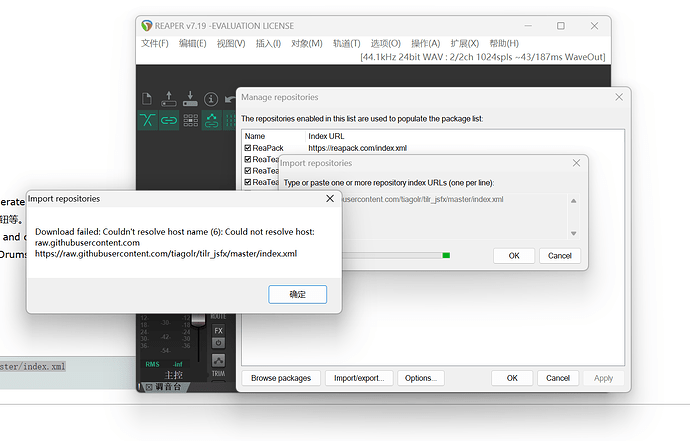Click Cancel in Import repositories dialog
The height and width of the screenshot is (441, 690).
tap(560, 256)
